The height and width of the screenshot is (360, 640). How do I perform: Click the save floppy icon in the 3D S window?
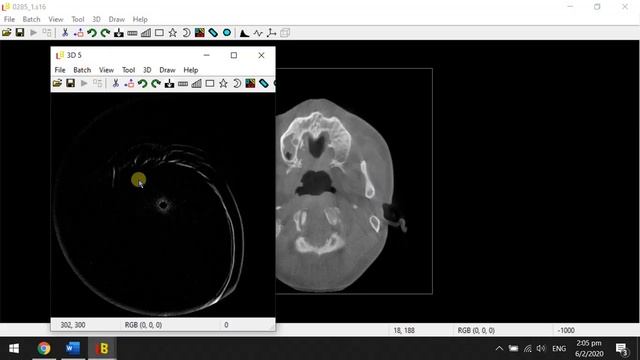(71, 84)
